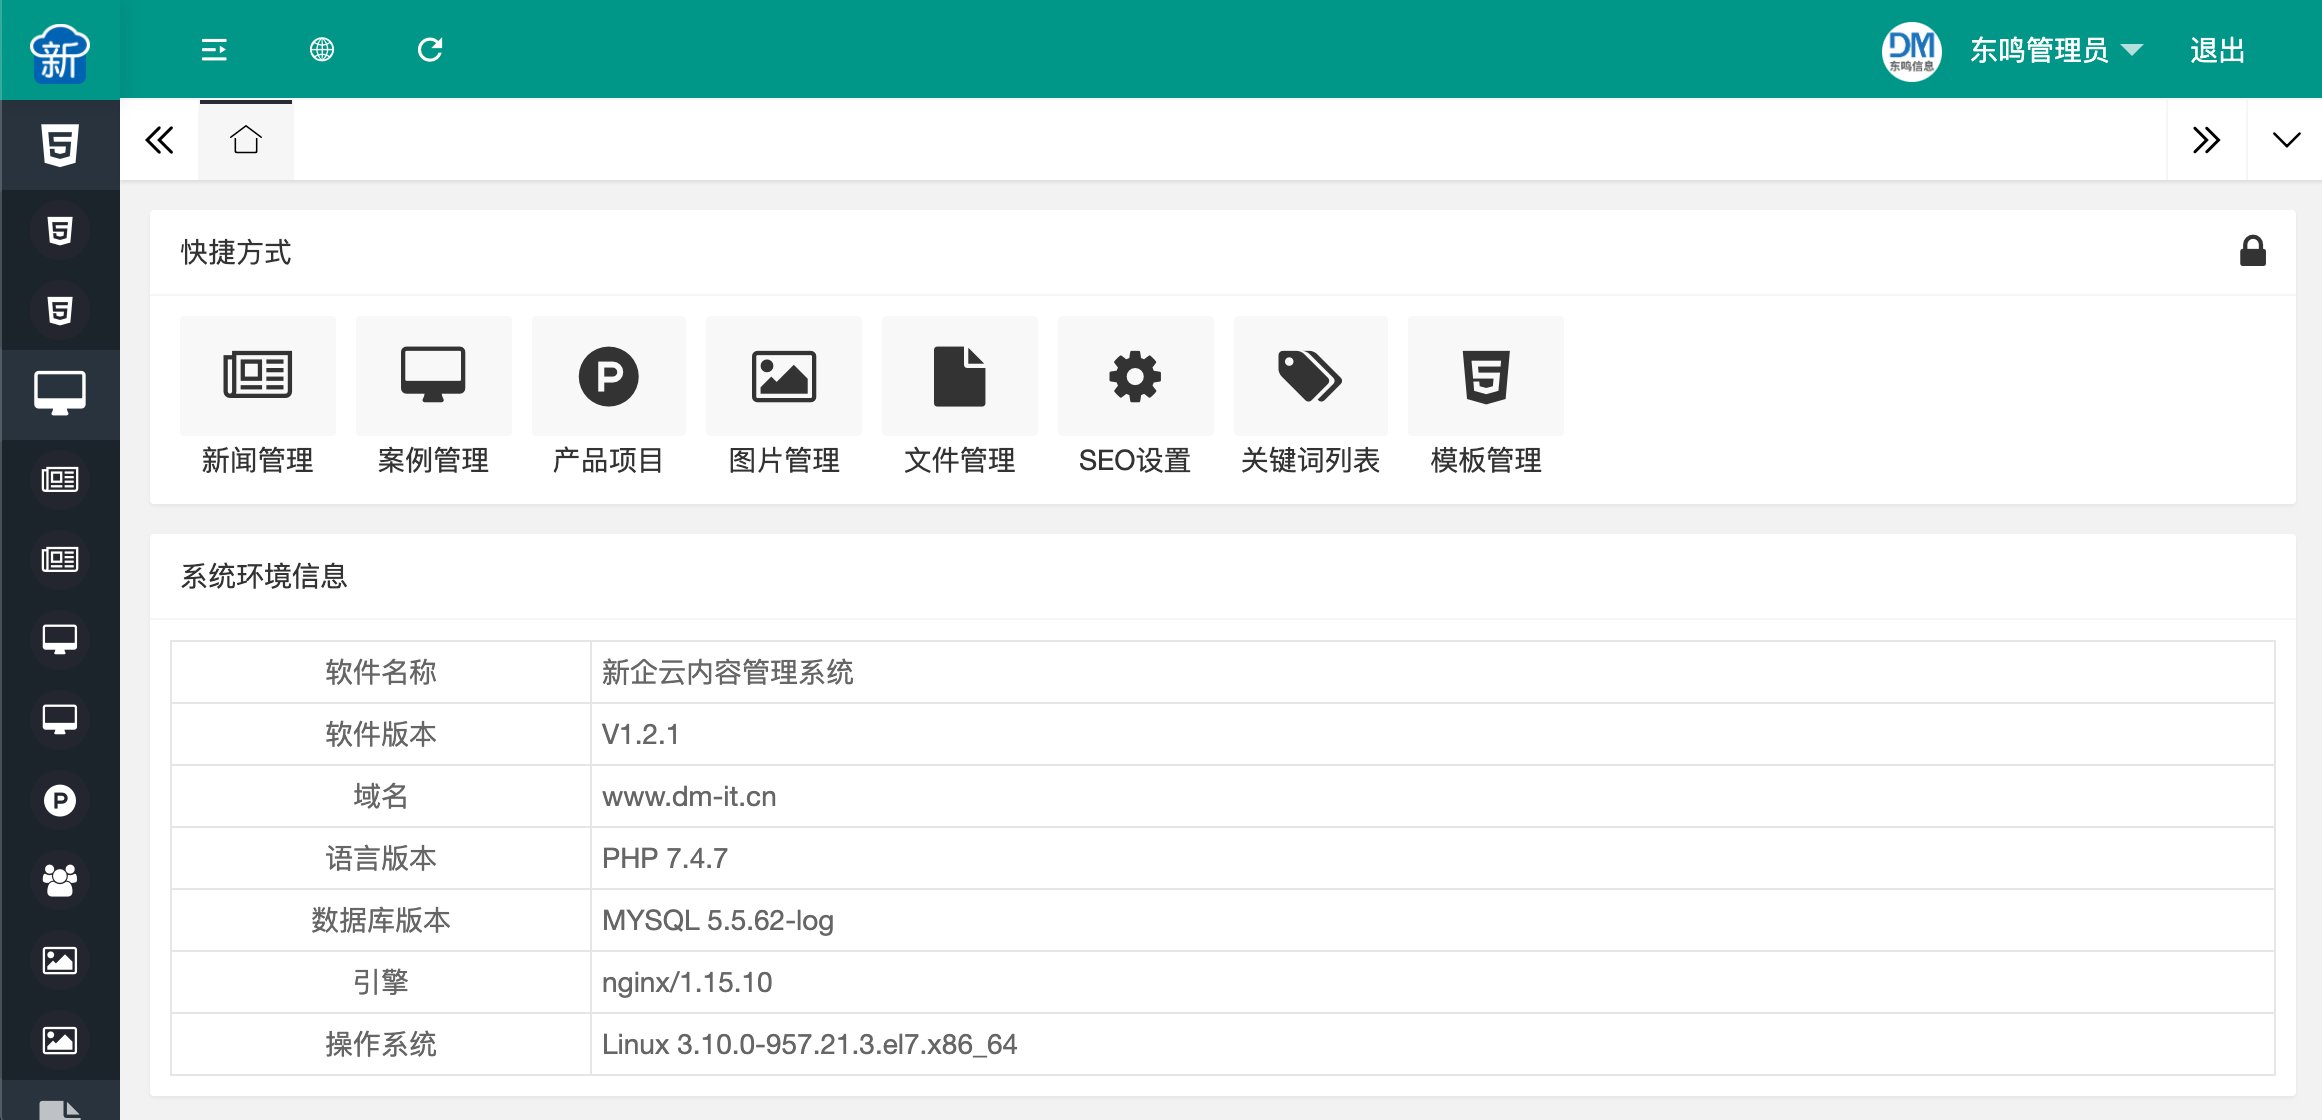2322x1120 pixels.
Task: Click the DM avatar image
Action: pyautogui.click(x=1911, y=50)
